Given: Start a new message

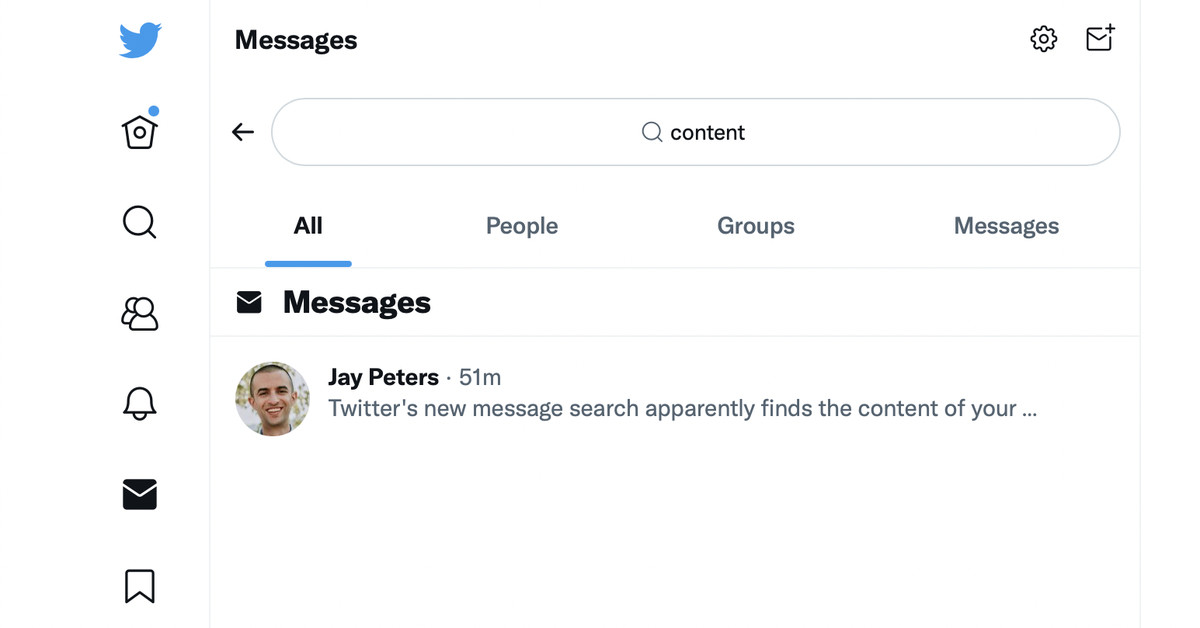Looking at the screenshot, I should pyautogui.click(x=1100, y=38).
